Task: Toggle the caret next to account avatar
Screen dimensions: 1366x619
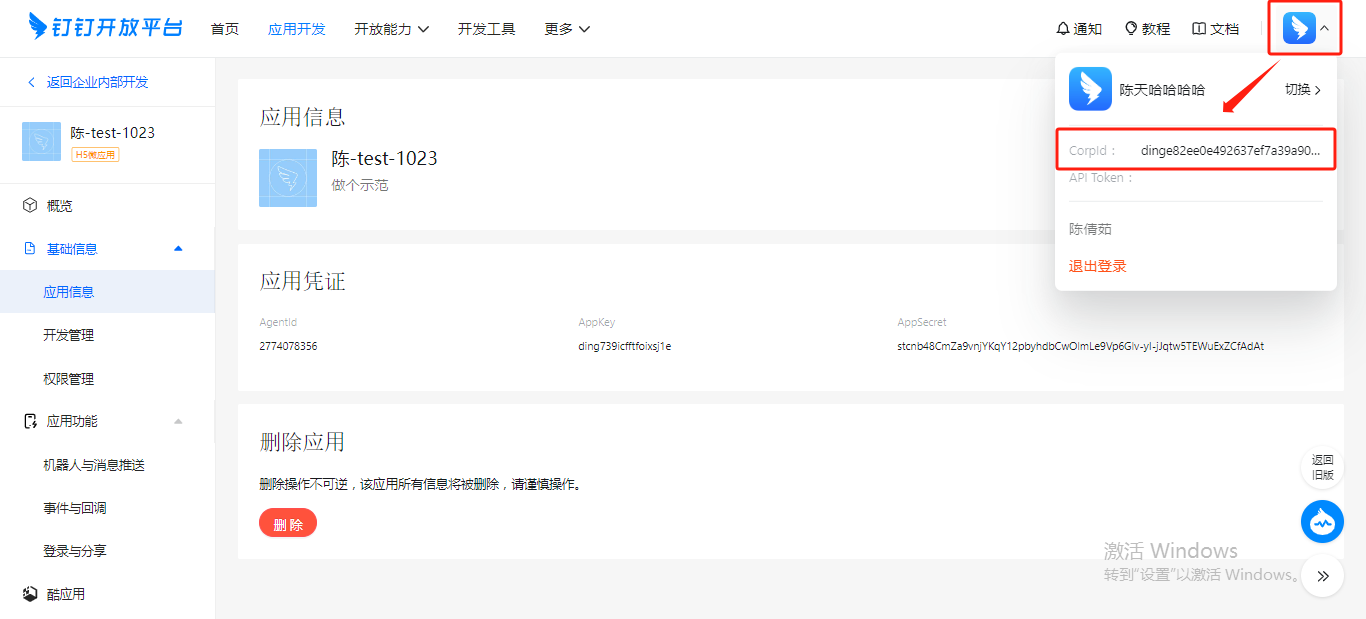Action: pos(1325,28)
